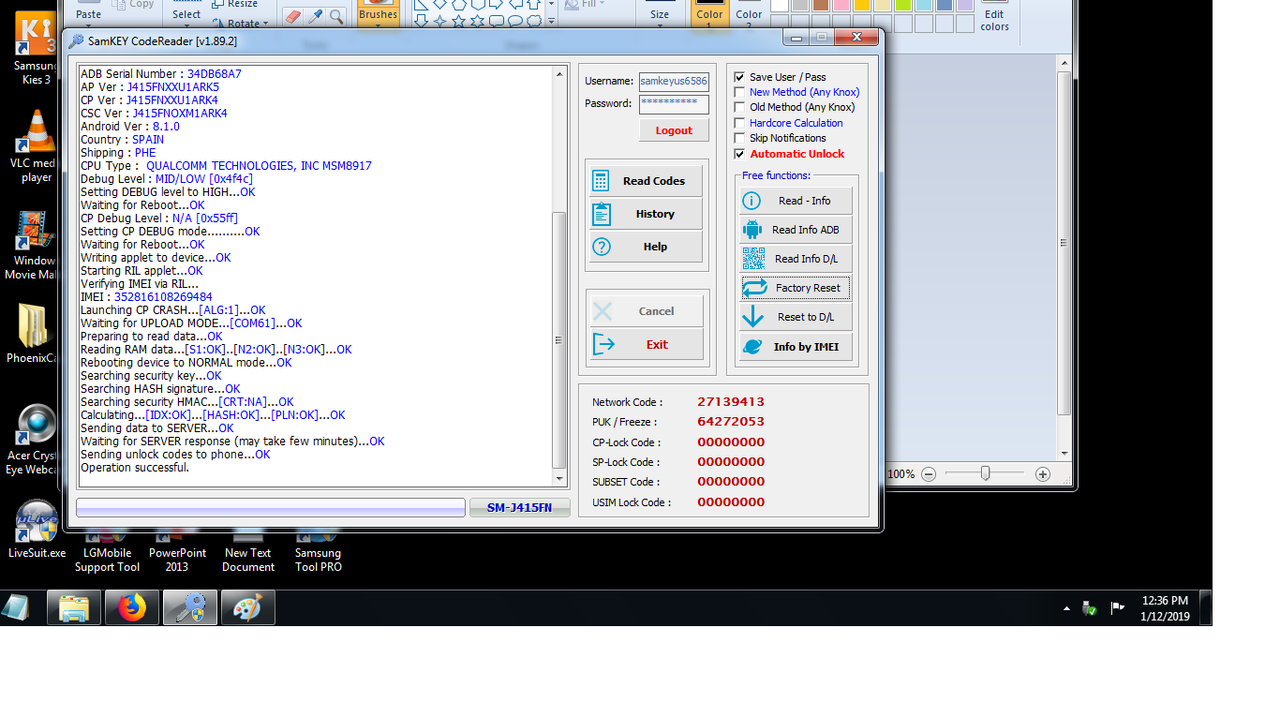Zoom out using Paint's minus button
This screenshot has width=1280, height=720.
[x=929, y=474]
